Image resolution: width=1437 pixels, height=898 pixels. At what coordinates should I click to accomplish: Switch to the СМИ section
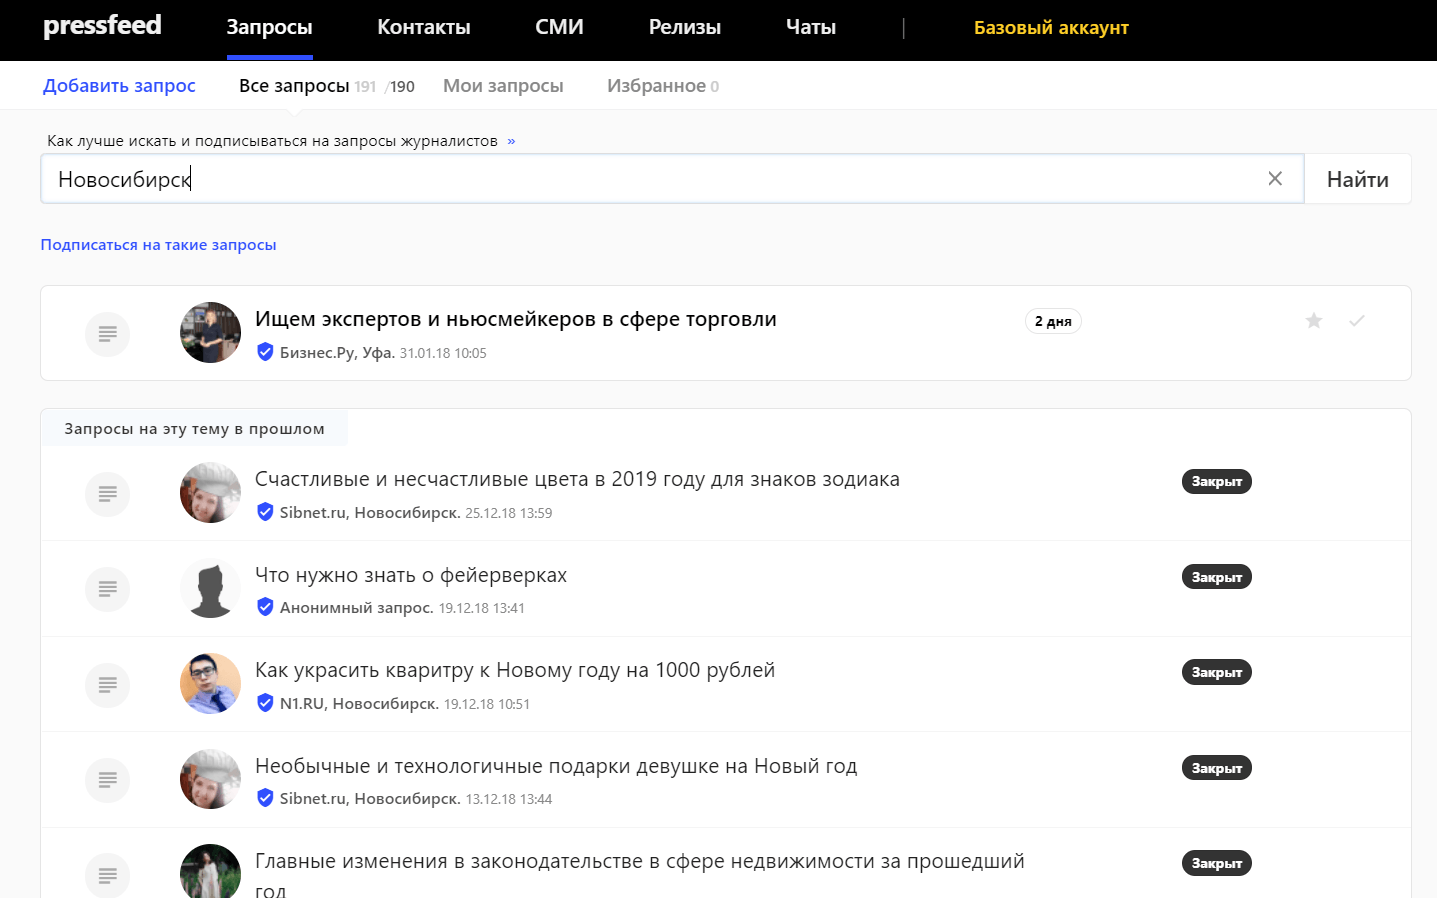559,28
